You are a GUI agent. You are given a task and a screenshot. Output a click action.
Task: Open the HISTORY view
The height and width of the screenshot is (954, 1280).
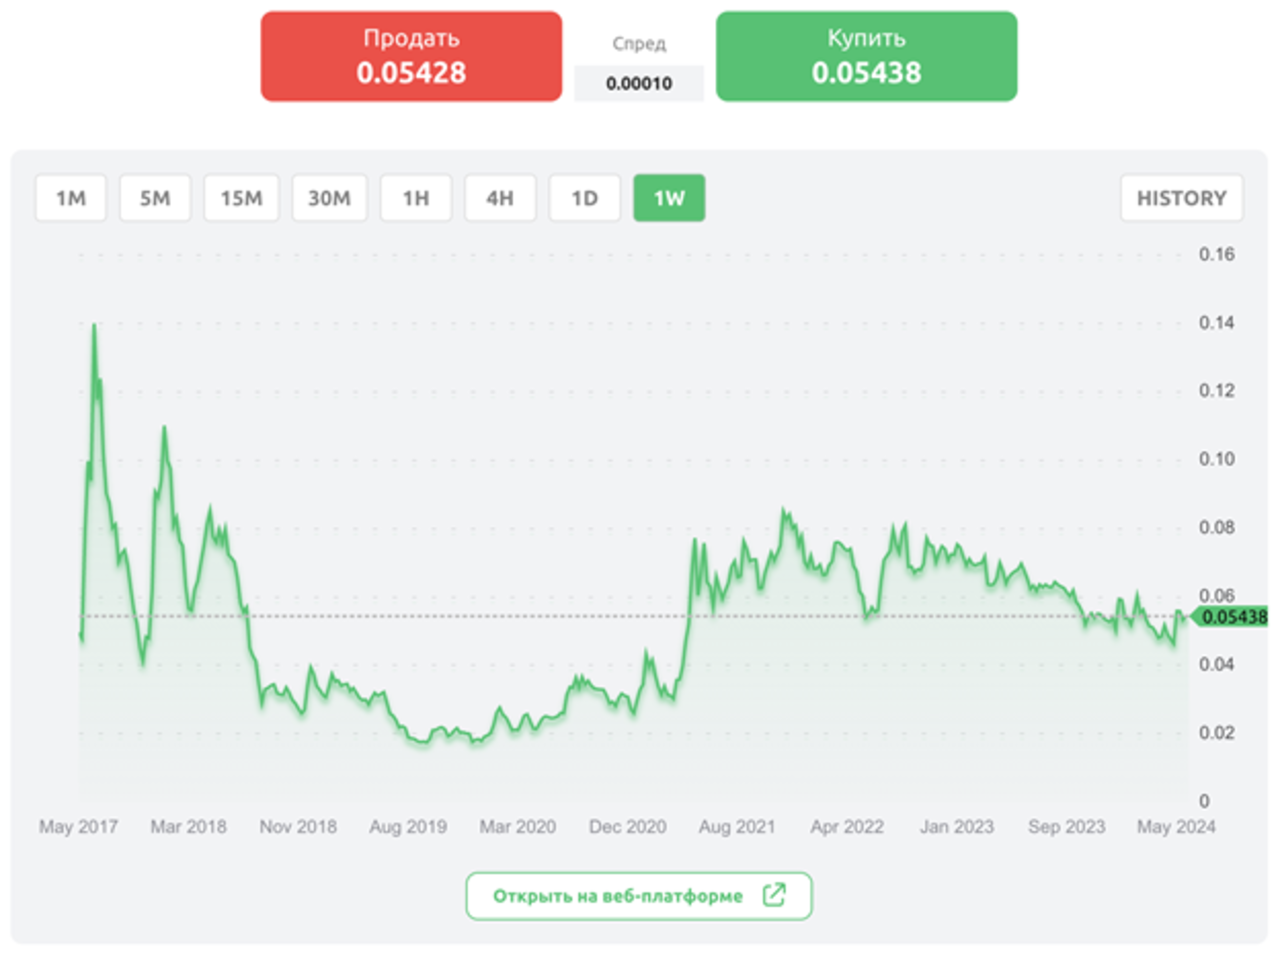[1181, 198]
